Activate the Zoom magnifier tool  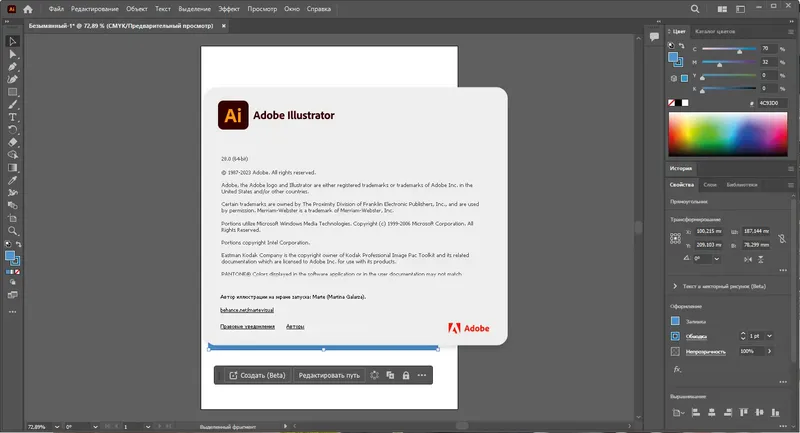pyautogui.click(x=13, y=231)
